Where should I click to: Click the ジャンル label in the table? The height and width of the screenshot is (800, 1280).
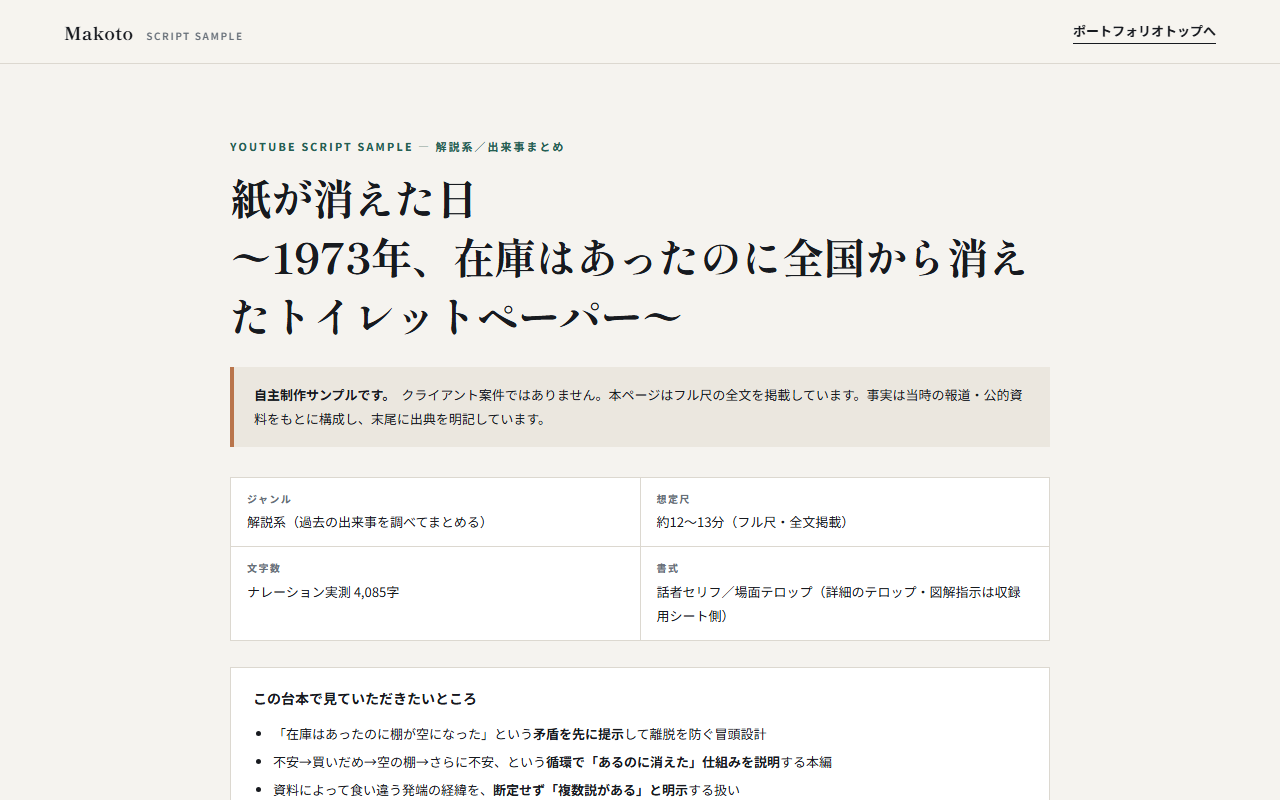click(x=269, y=499)
